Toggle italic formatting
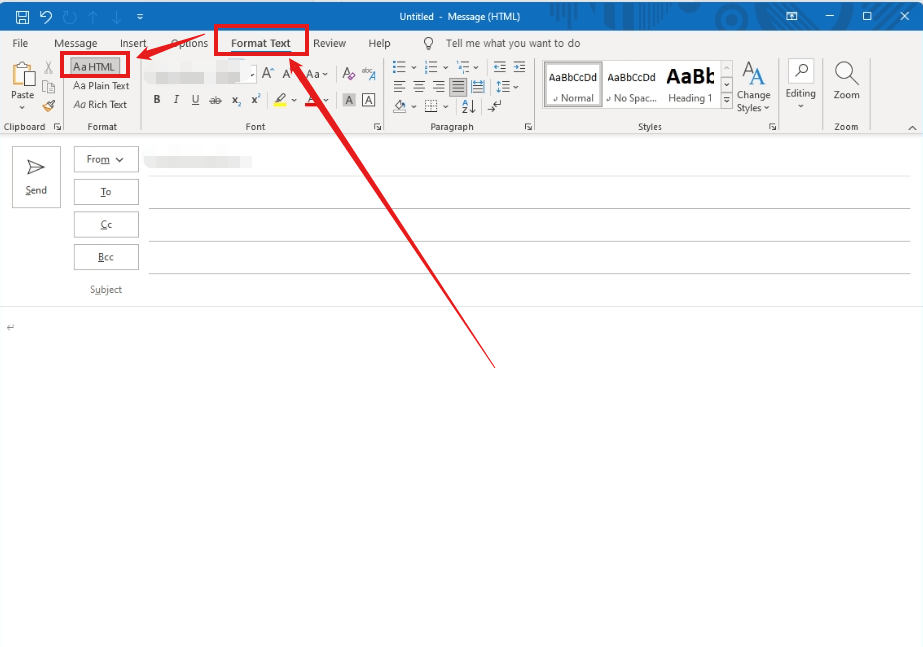923x647 pixels. point(176,99)
